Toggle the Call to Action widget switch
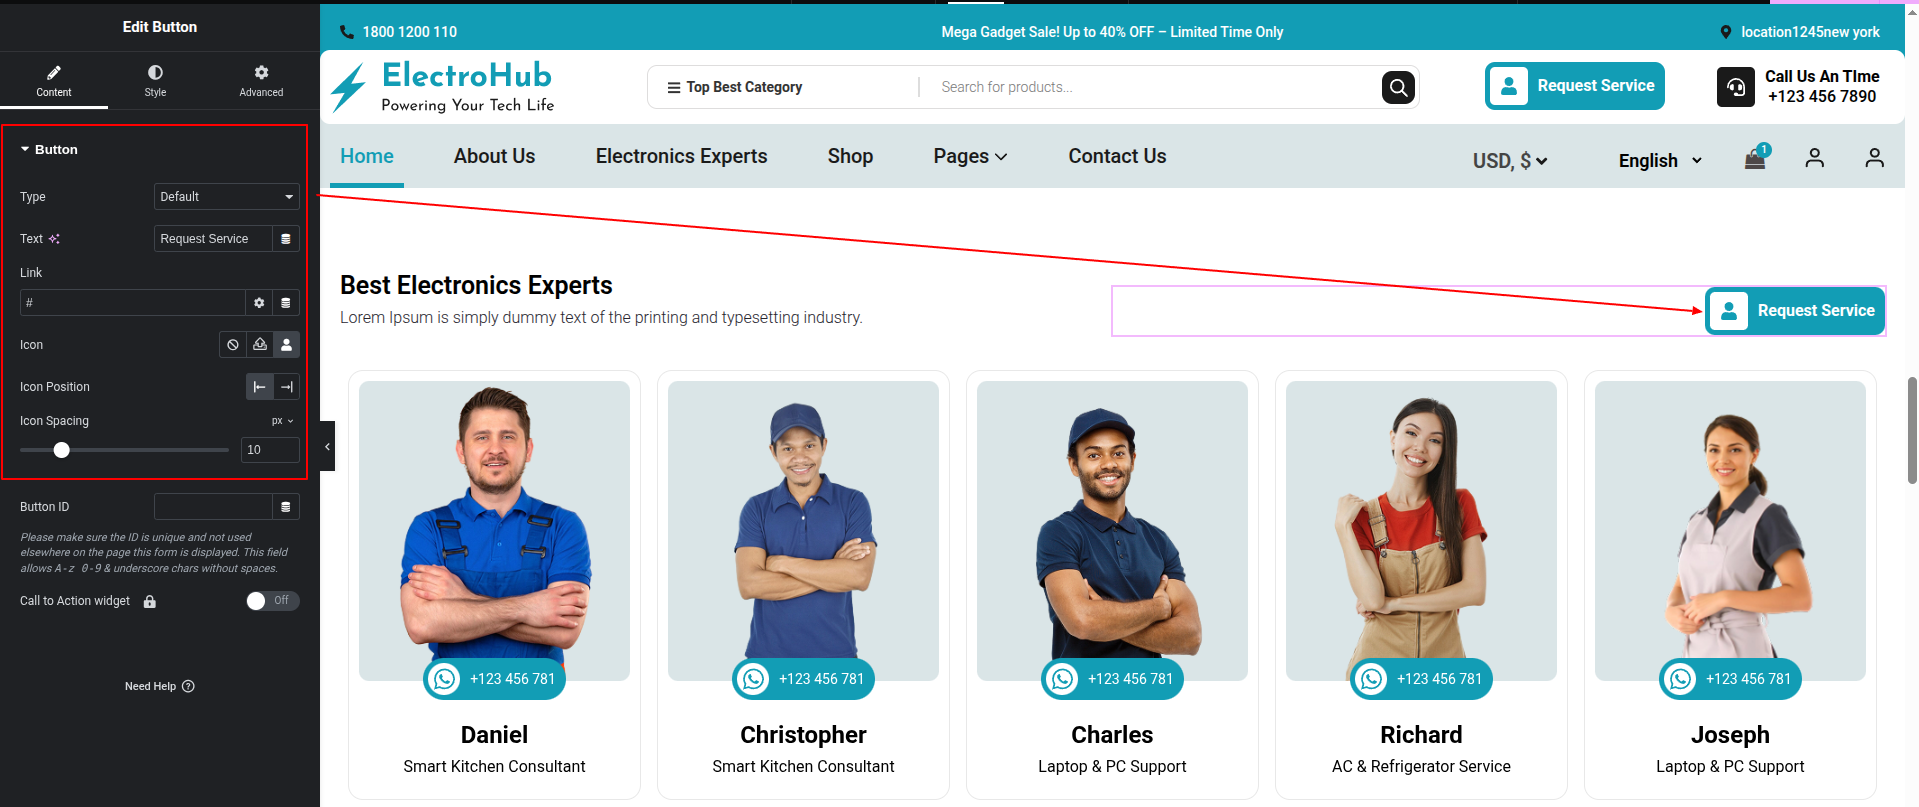Viewport: 1919px width, 807px height. (272, 600)
